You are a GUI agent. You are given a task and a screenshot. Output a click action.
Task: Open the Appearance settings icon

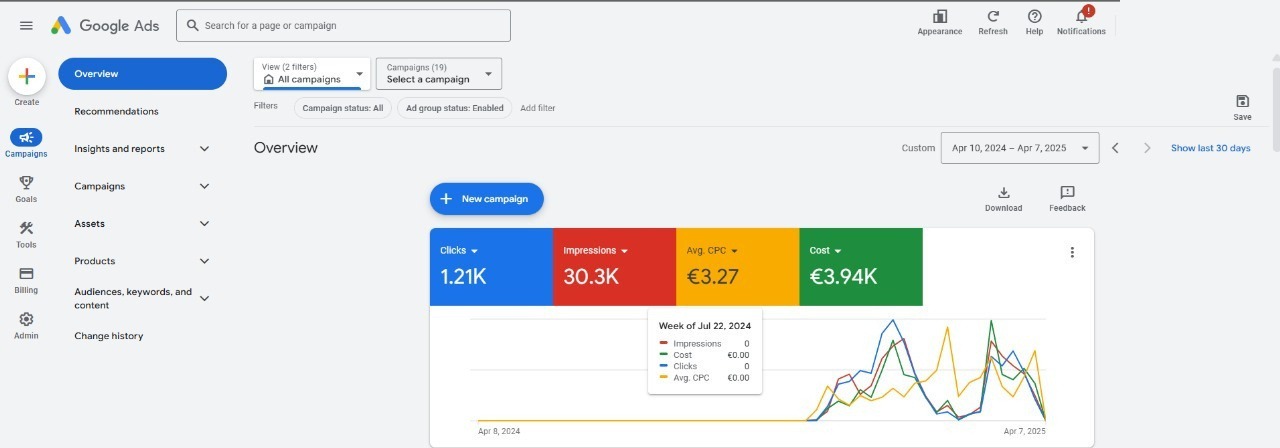click(x=939, y=17)
